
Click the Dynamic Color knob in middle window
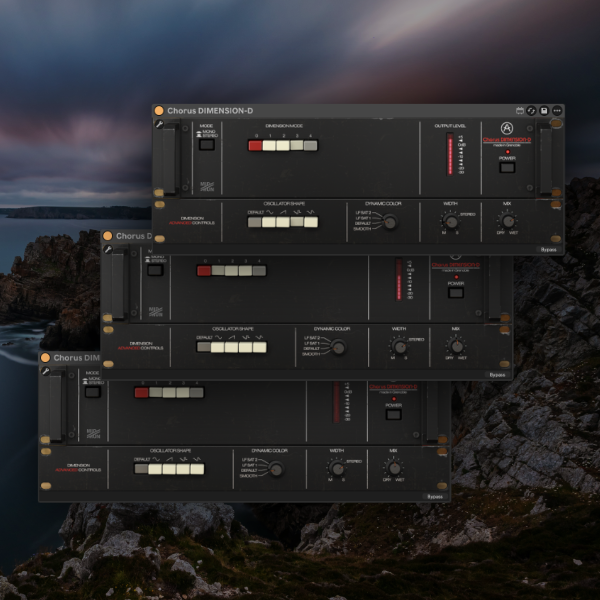click(x=339, y=347)
